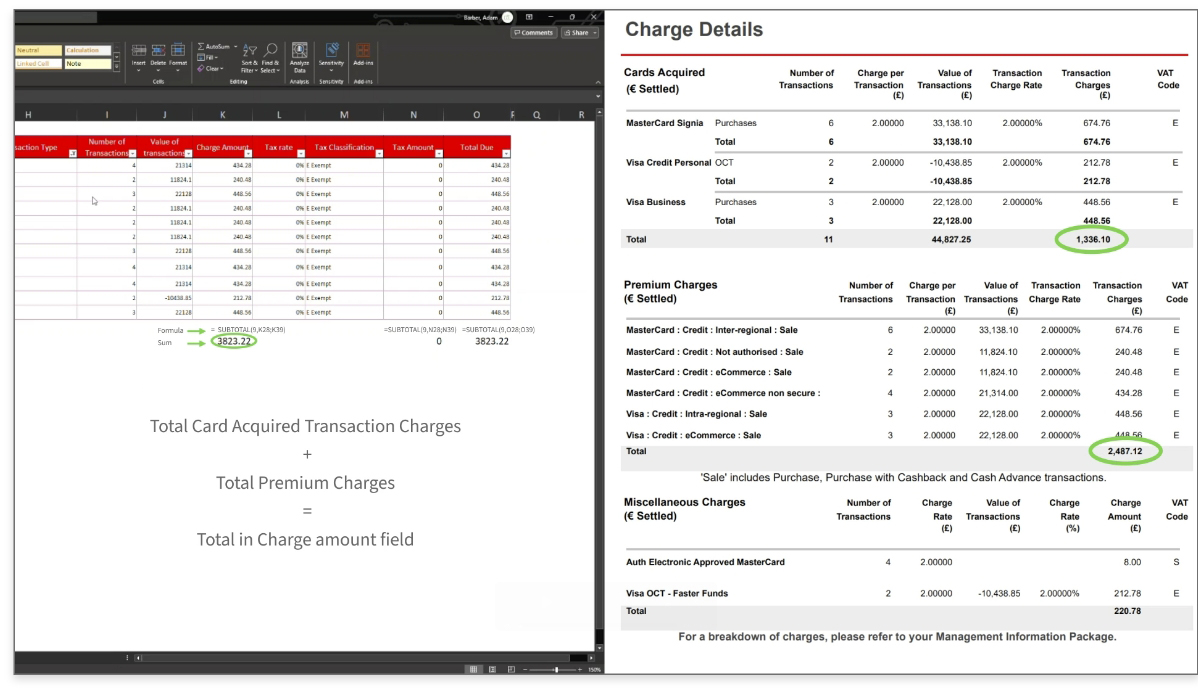
Task: Click the Charge Details heading
Action: coord(694,30)
